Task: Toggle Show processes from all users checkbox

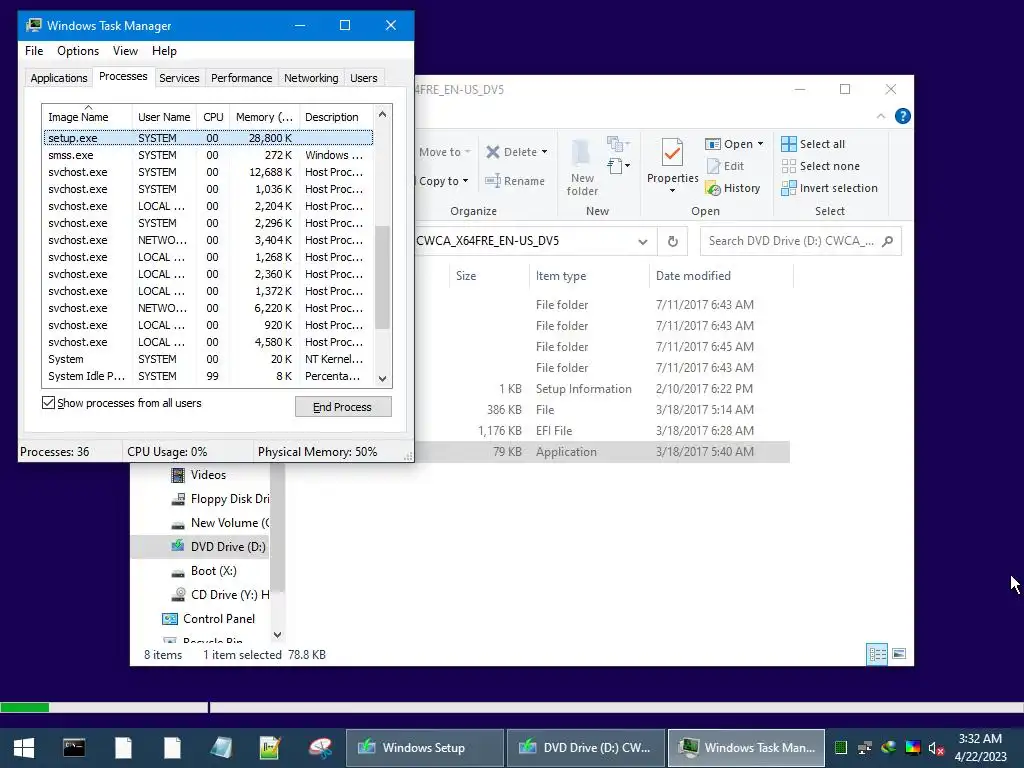Action: coord(48,402)
